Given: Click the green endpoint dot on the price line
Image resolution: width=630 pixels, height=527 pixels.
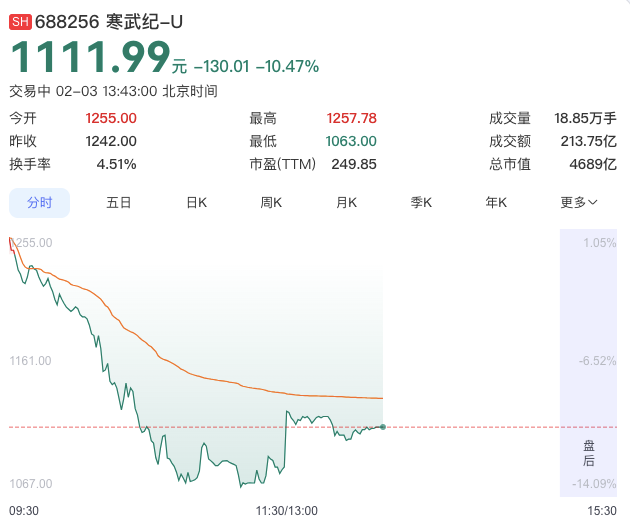Looking at the screenshot, I should (x=383, y=427).
